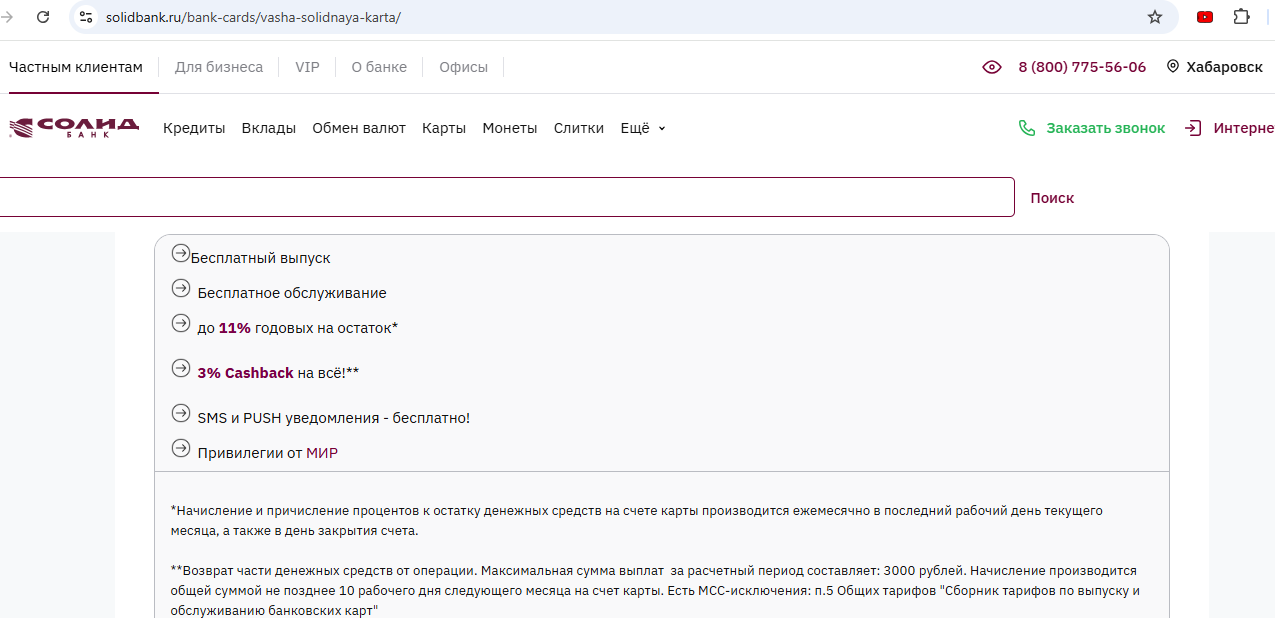Click the red YouTube extension icon
Screen dimensions: 1275x618
point(1205,17)
